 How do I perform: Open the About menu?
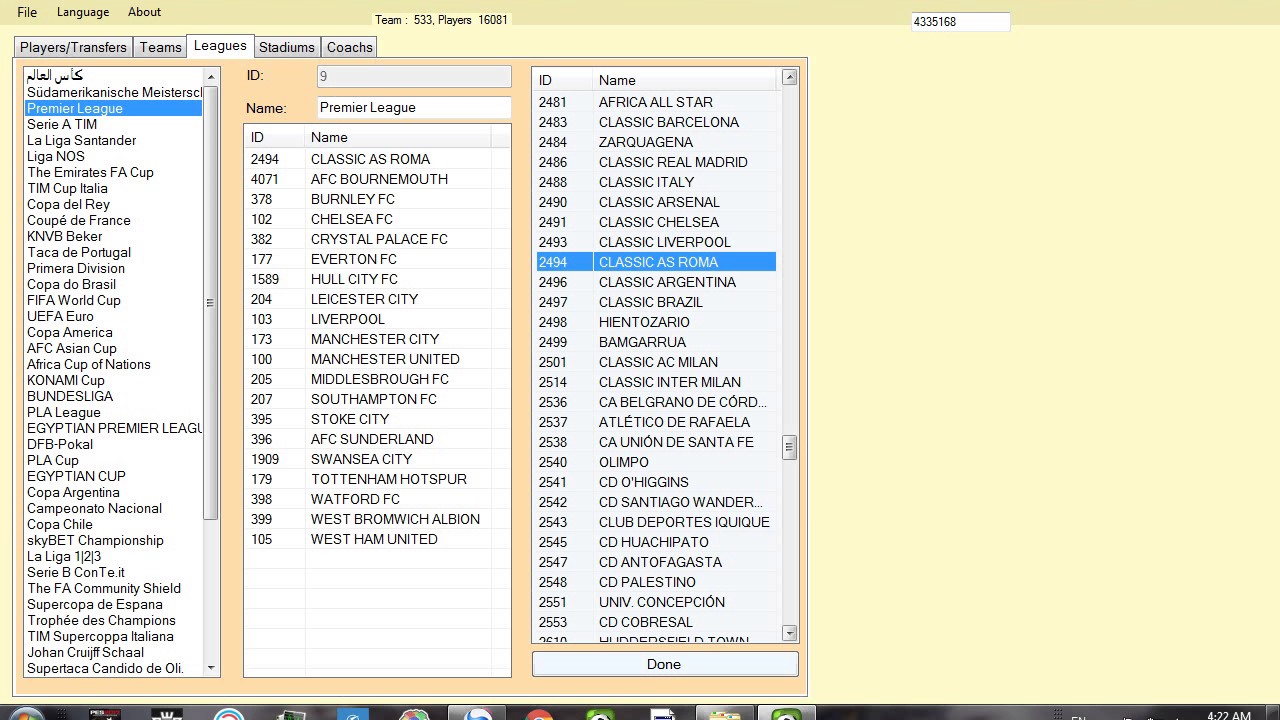[144, 12]
